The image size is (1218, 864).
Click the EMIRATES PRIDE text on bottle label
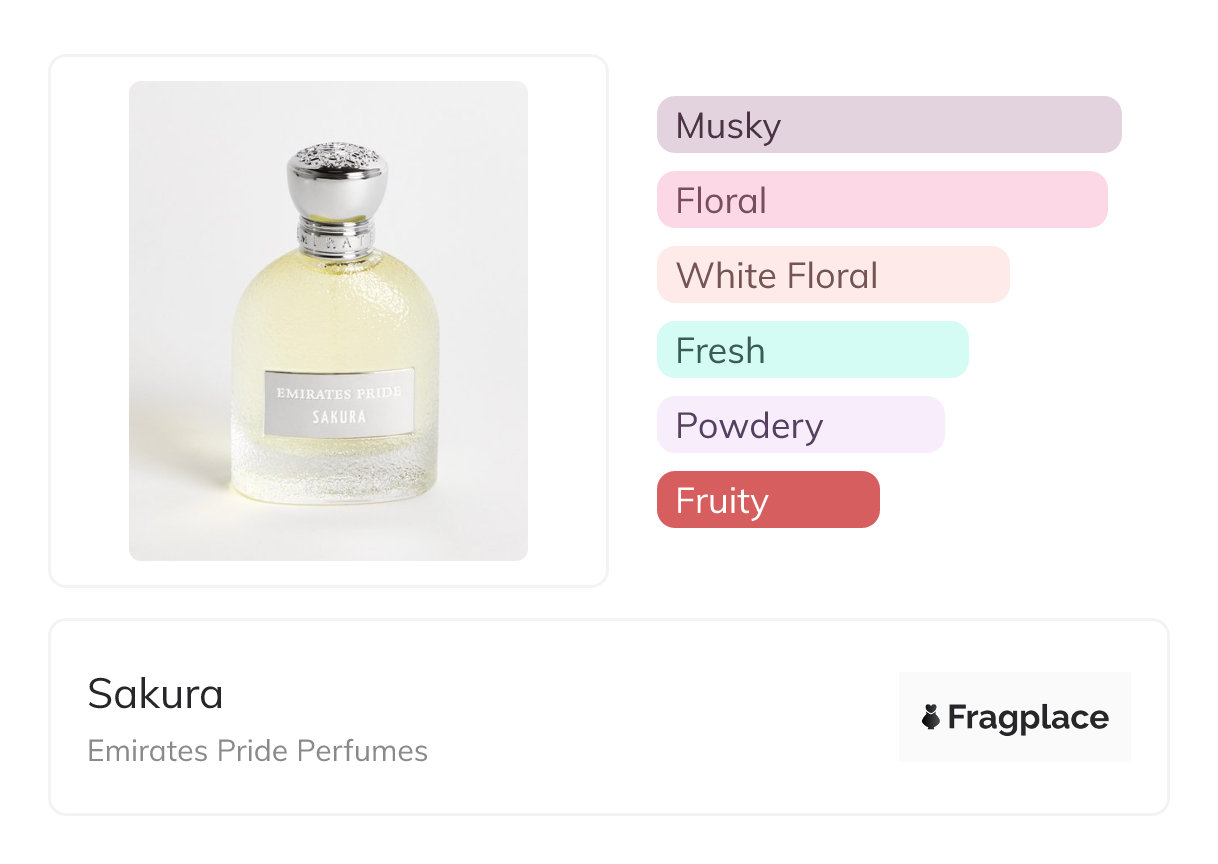coord(338,393)
